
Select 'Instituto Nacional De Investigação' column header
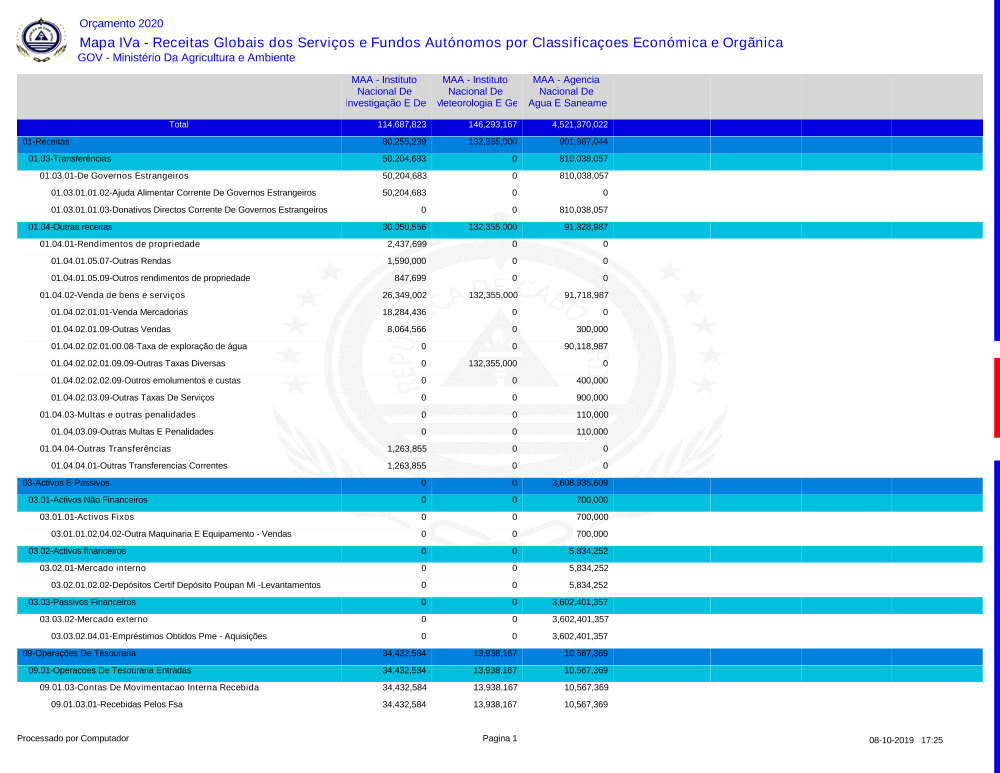click(385, 91)
